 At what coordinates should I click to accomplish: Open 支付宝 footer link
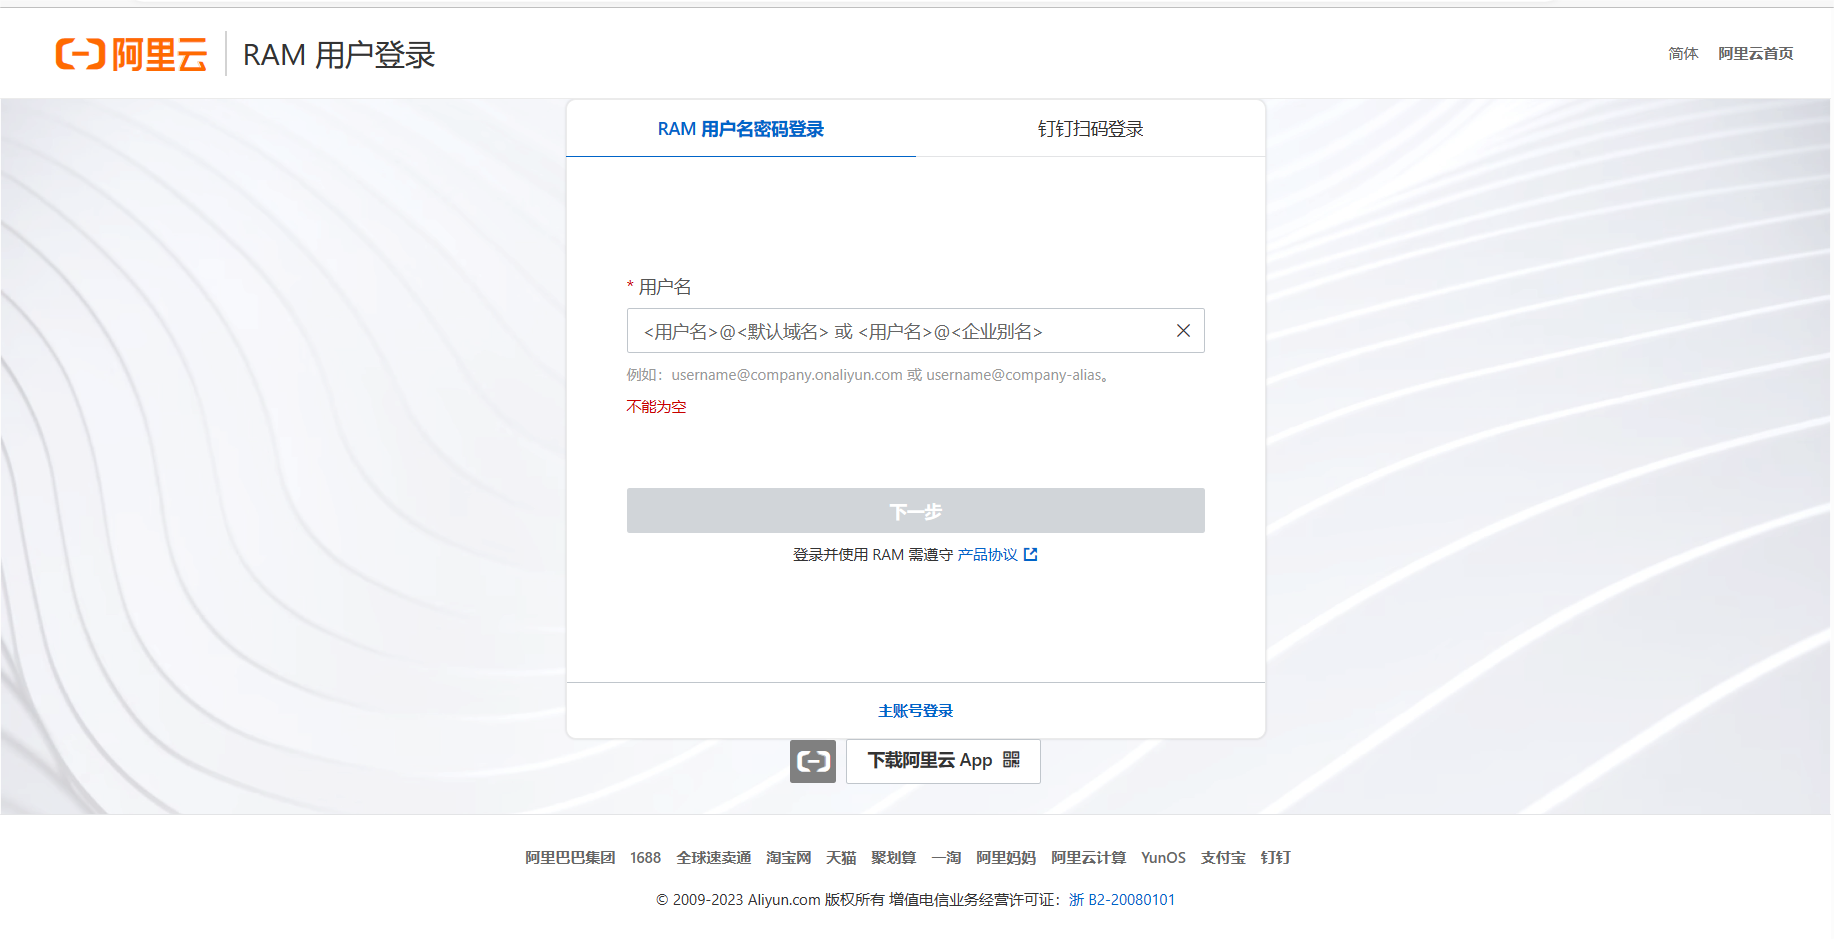point(1223,858)
